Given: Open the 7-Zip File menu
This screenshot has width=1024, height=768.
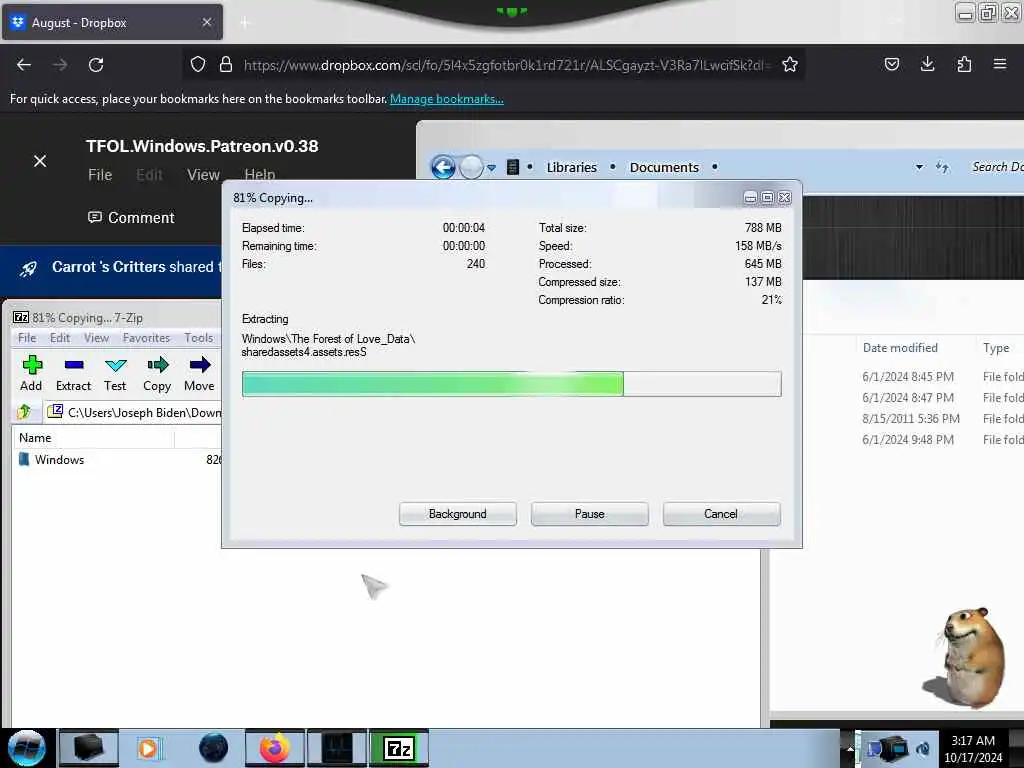Looking at the screenshot, I should coord(27,338).
